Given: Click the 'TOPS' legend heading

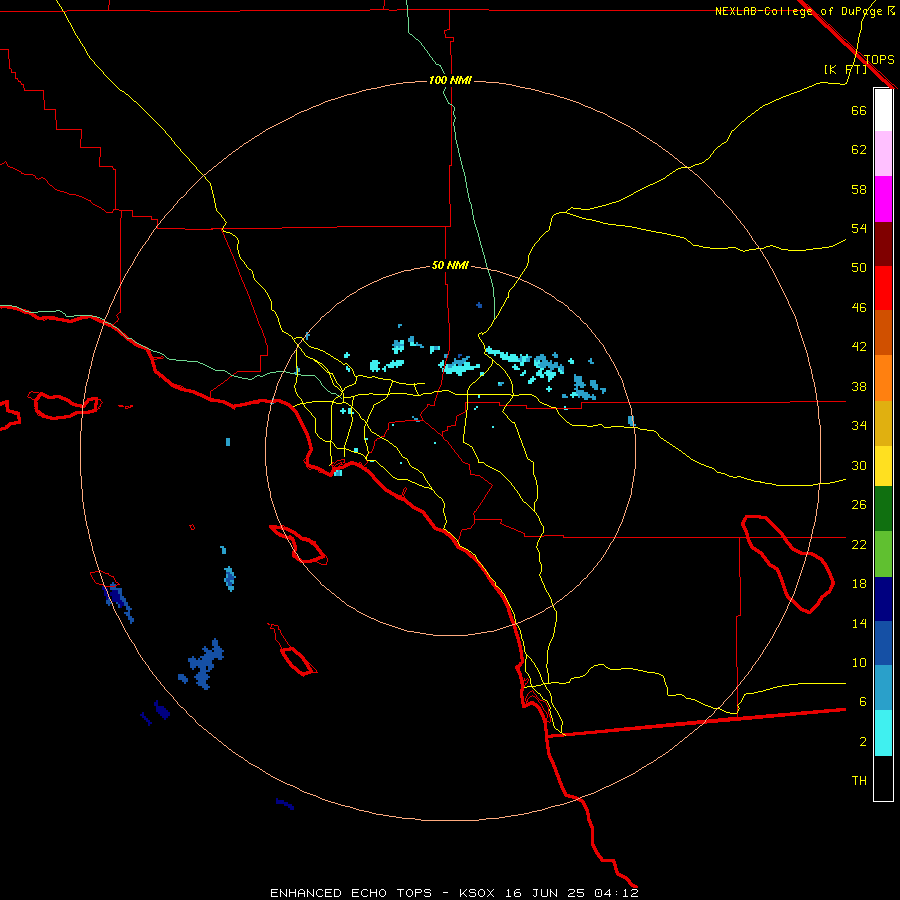Looking at the screenshot, I should click(x=879, y=59).
